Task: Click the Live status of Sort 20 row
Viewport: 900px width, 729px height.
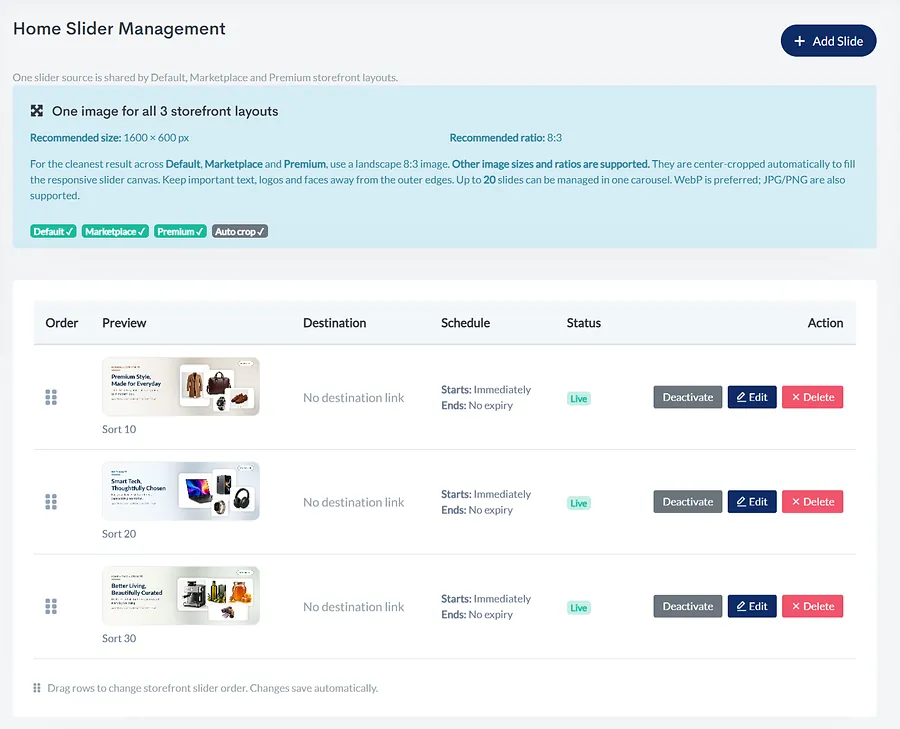Action: [579, 503]
